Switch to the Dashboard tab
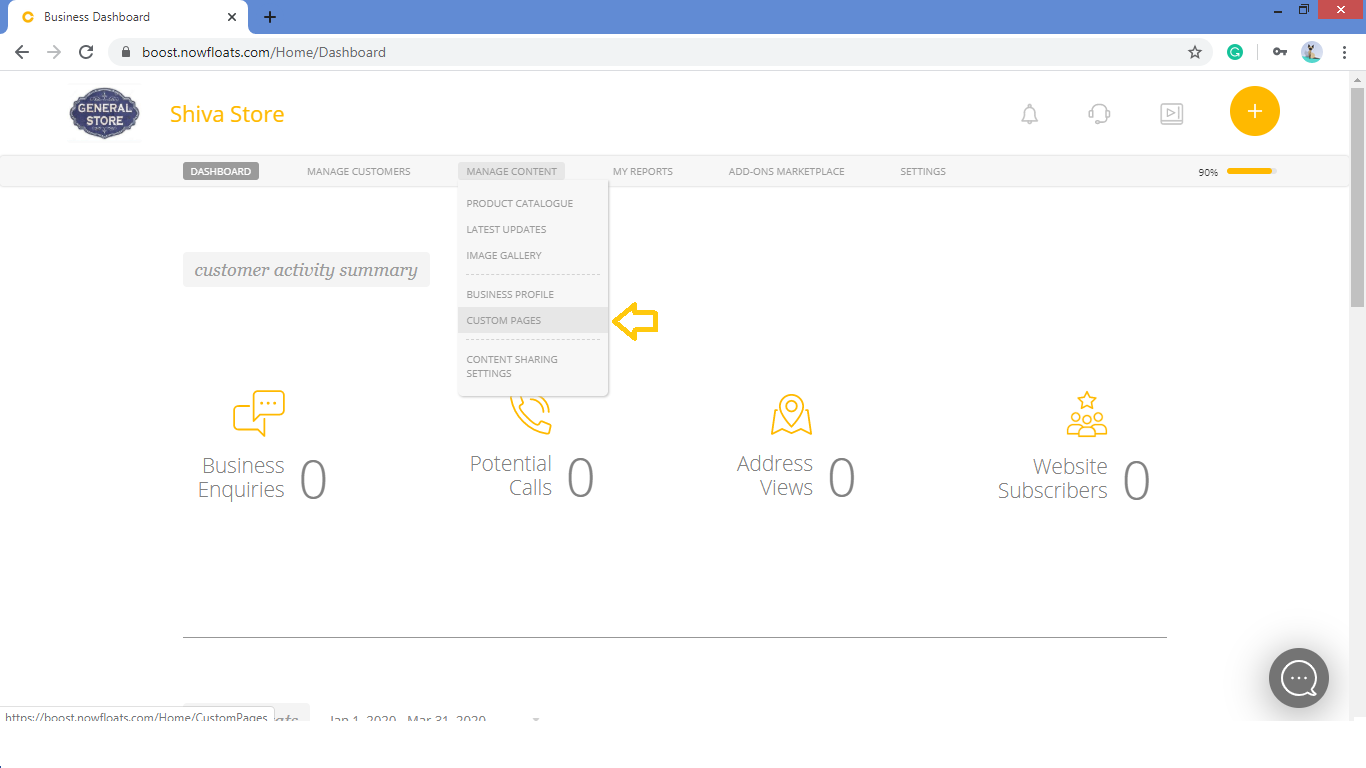Screen dimensions: 1366x768 click(x=220, y=171)
